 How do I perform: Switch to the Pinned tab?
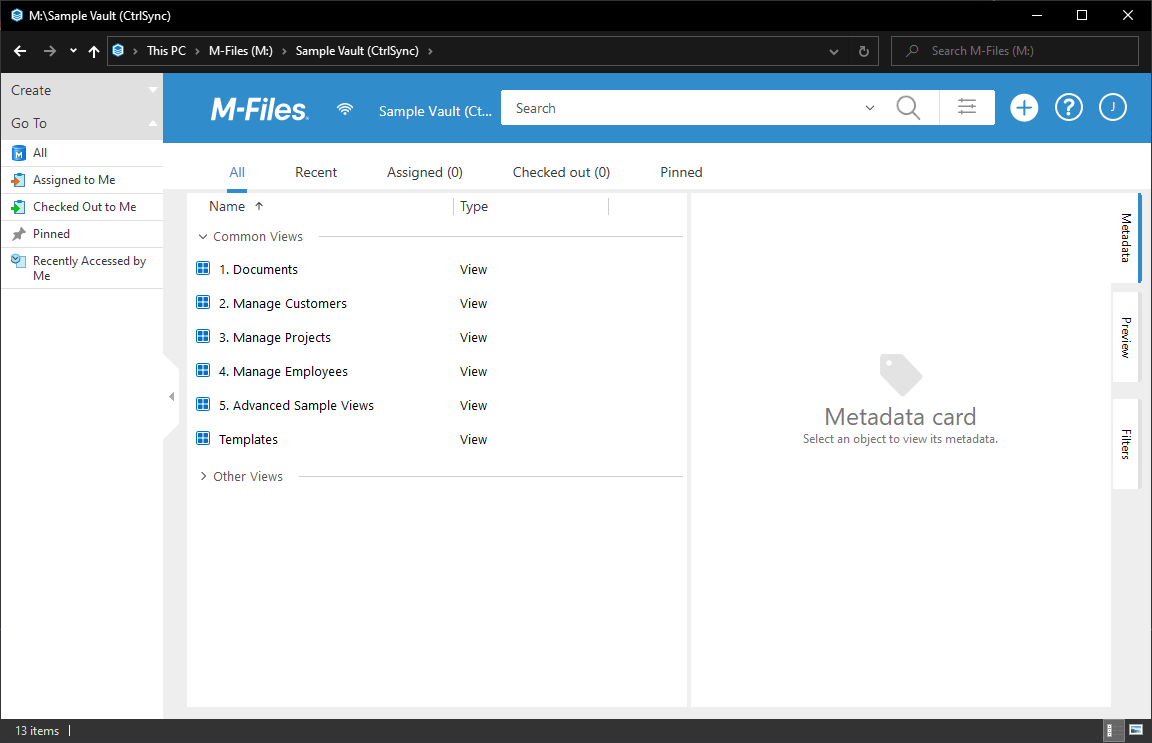(x=681, y=173)
